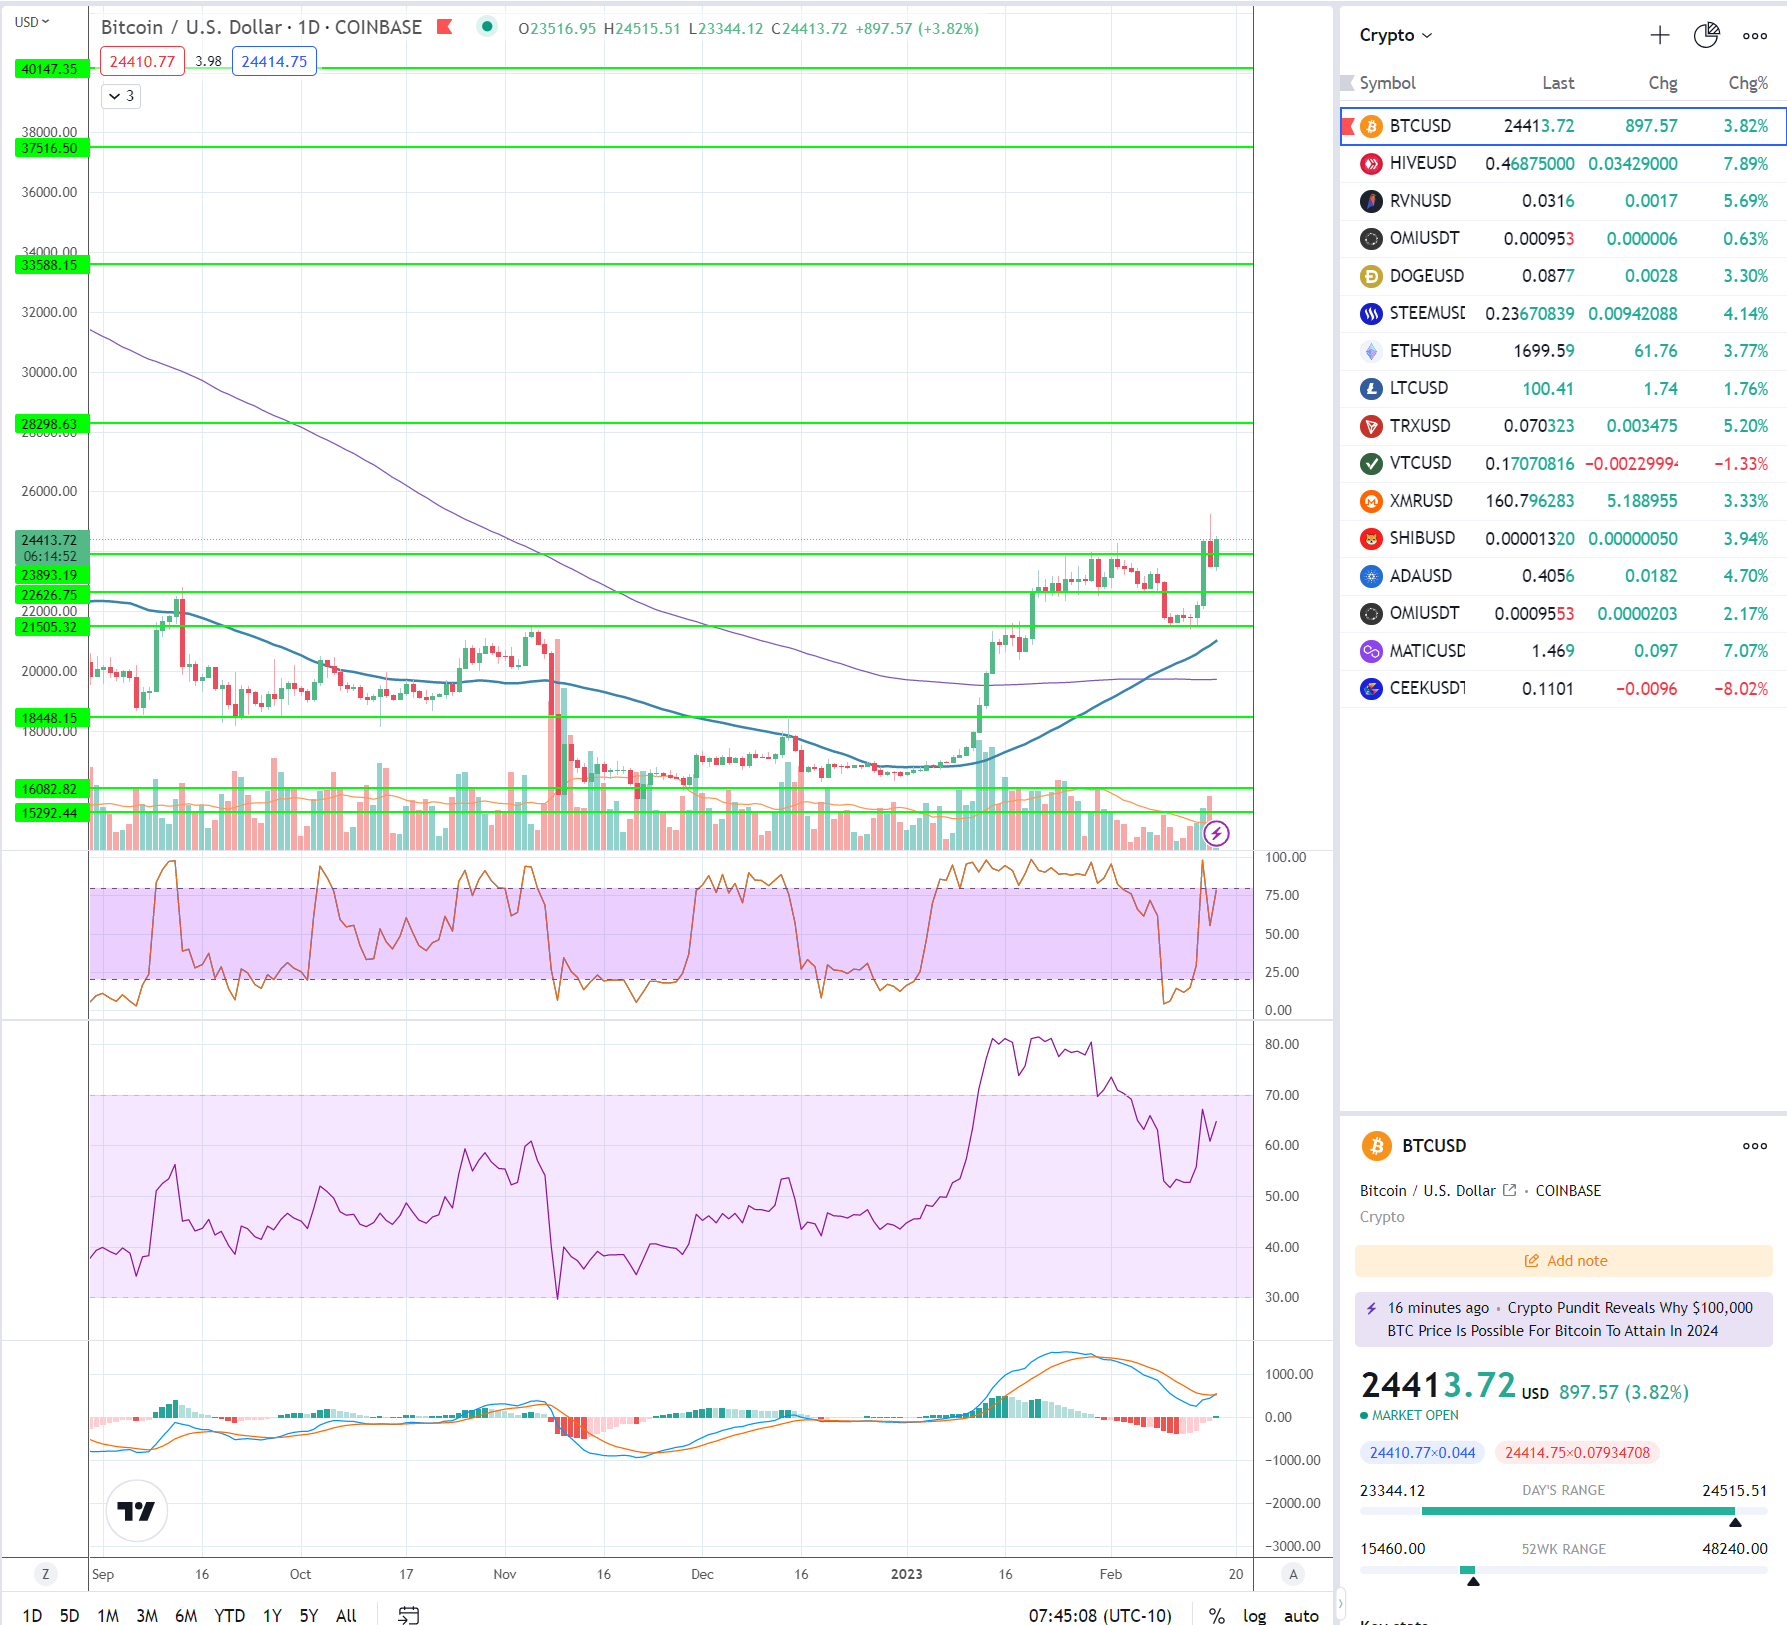Viewport: 1787px width, 1625px height.
Task: Click the Bitcoin logo in details panel
Action: coord(1377,1146)
